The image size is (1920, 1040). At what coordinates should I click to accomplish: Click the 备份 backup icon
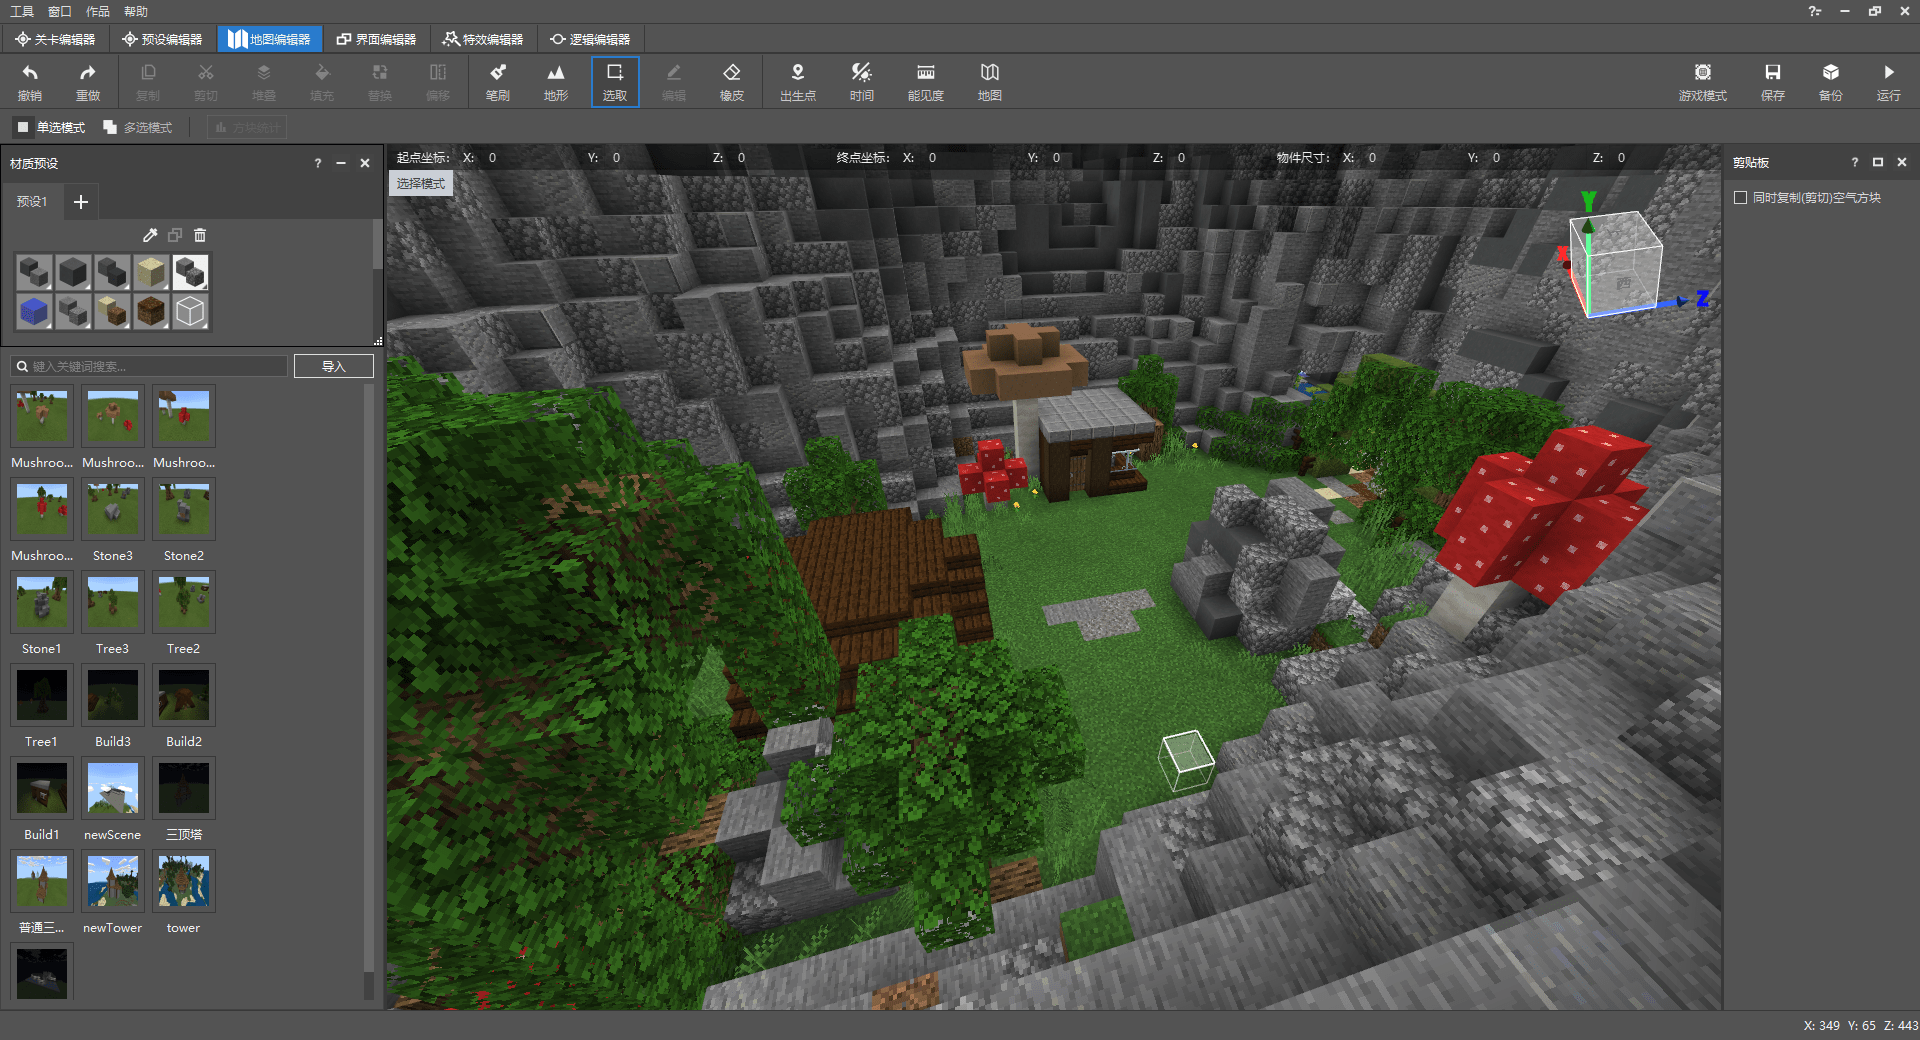point(1831,82)
